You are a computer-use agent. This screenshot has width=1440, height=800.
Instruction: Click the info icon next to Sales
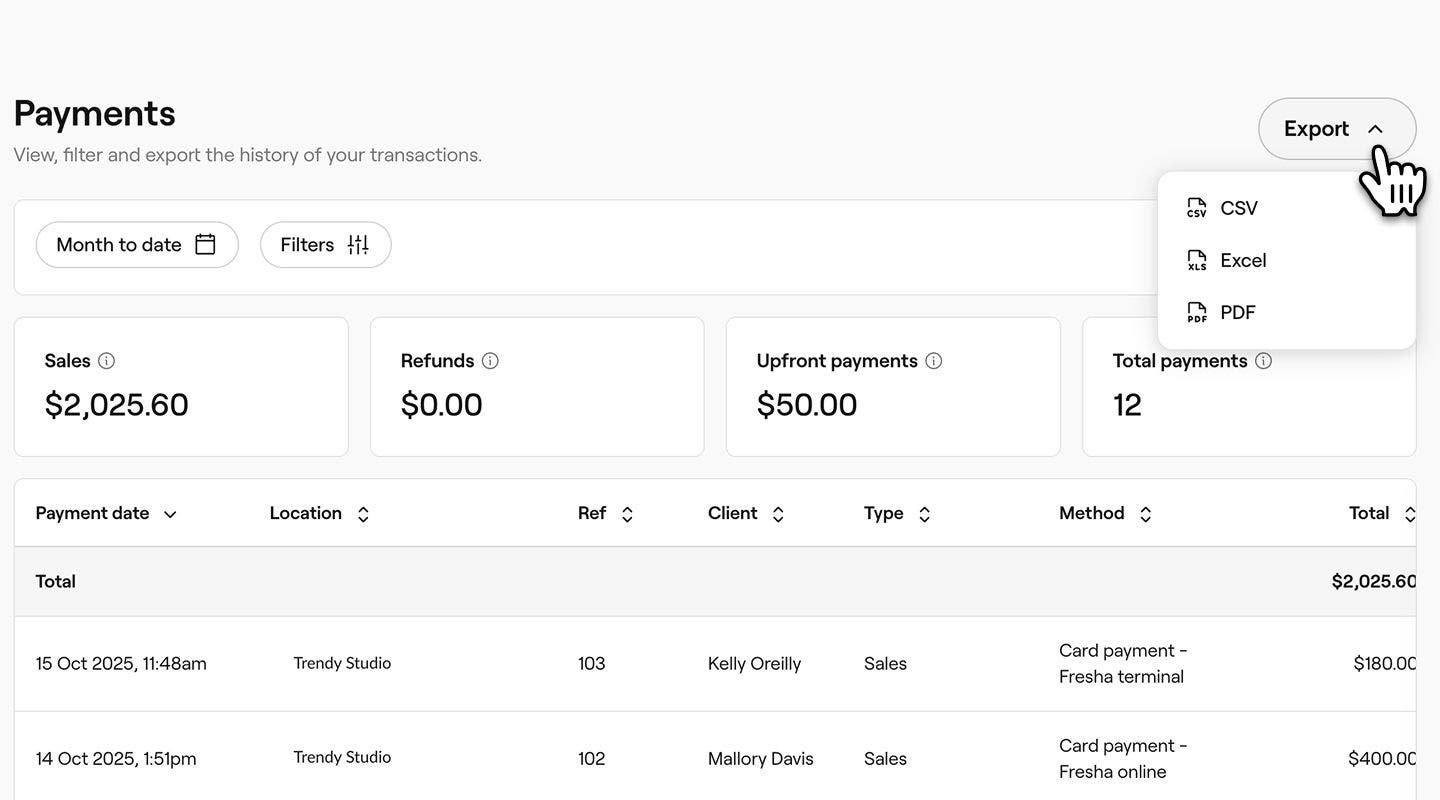106,361
